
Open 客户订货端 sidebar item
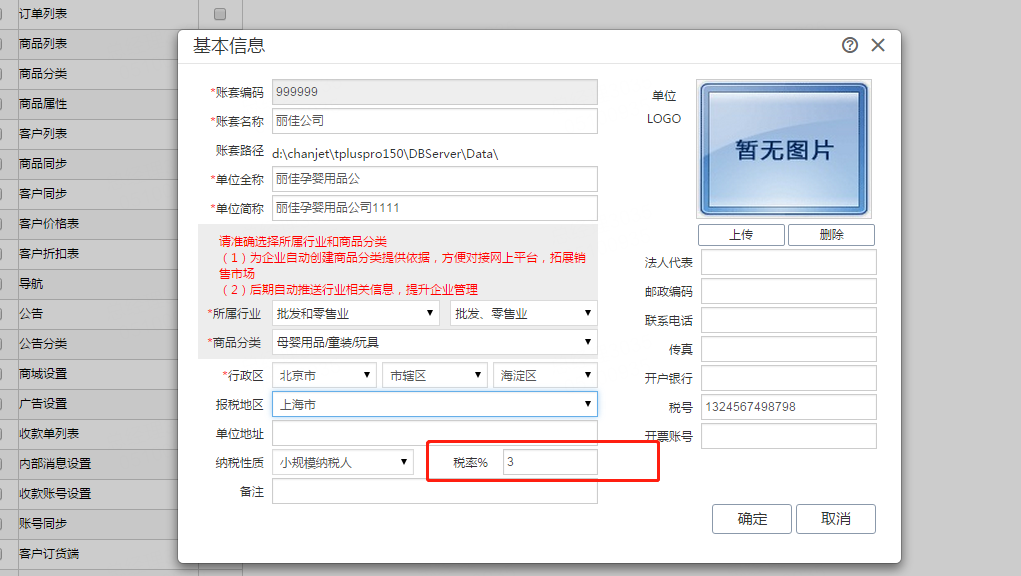click(x=49, y=553)
